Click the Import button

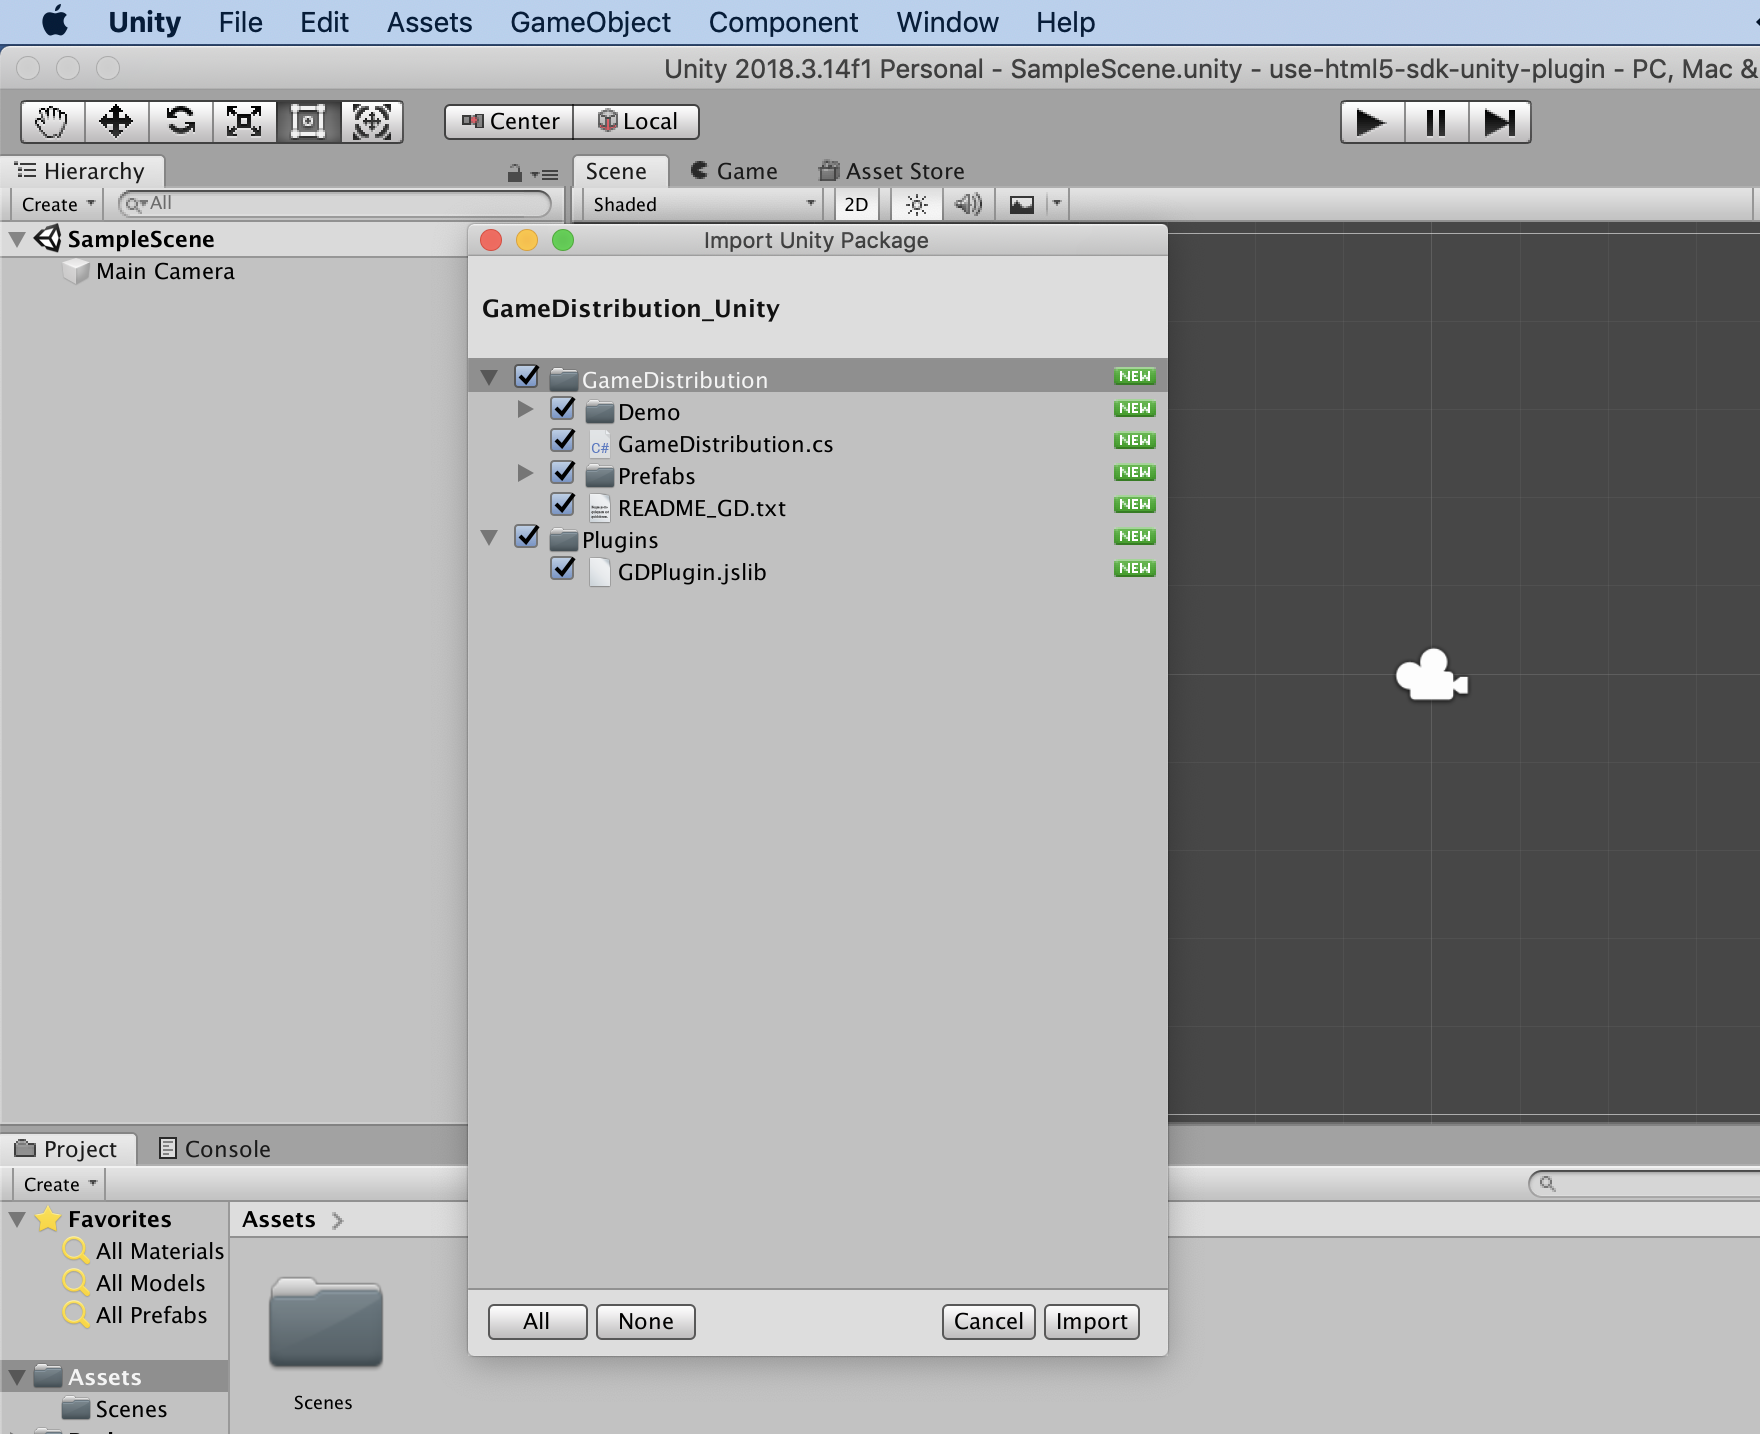coord(1091,1322)
